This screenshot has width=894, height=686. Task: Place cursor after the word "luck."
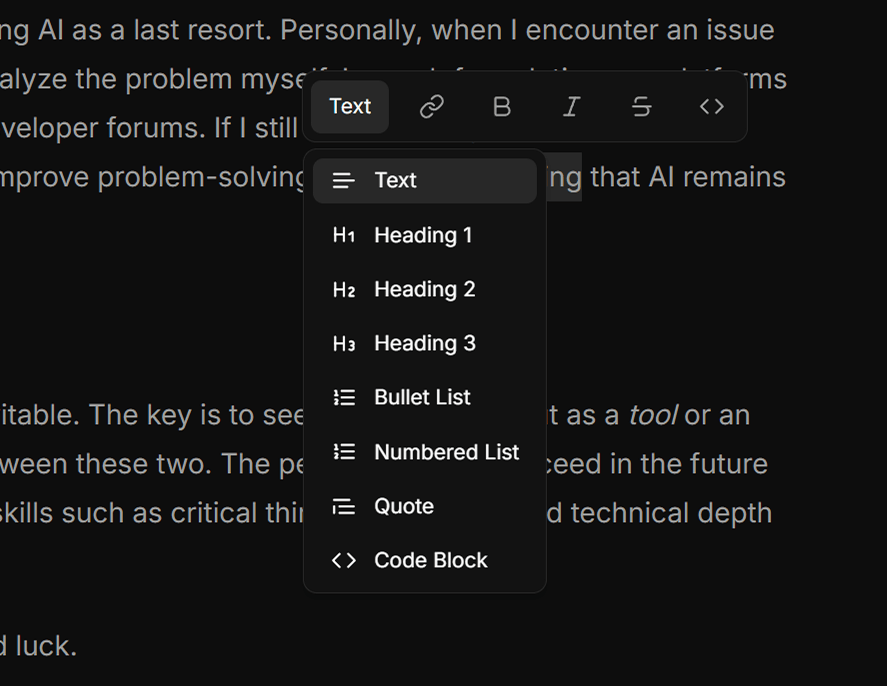point(78,646)
